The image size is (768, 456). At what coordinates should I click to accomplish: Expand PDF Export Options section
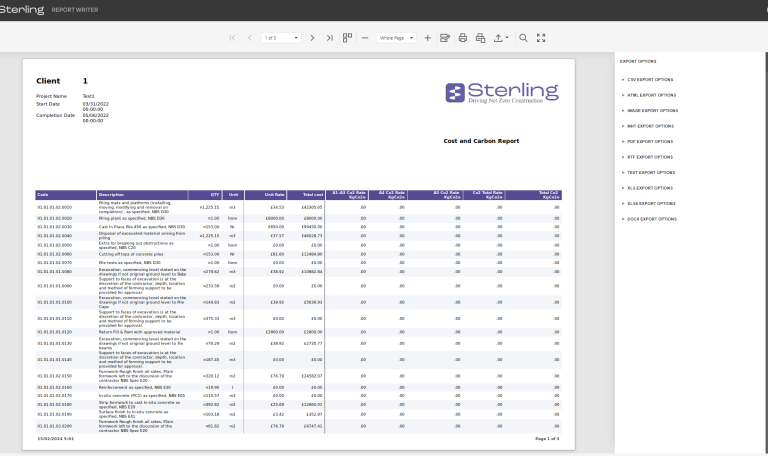click(x=651, y=141)
